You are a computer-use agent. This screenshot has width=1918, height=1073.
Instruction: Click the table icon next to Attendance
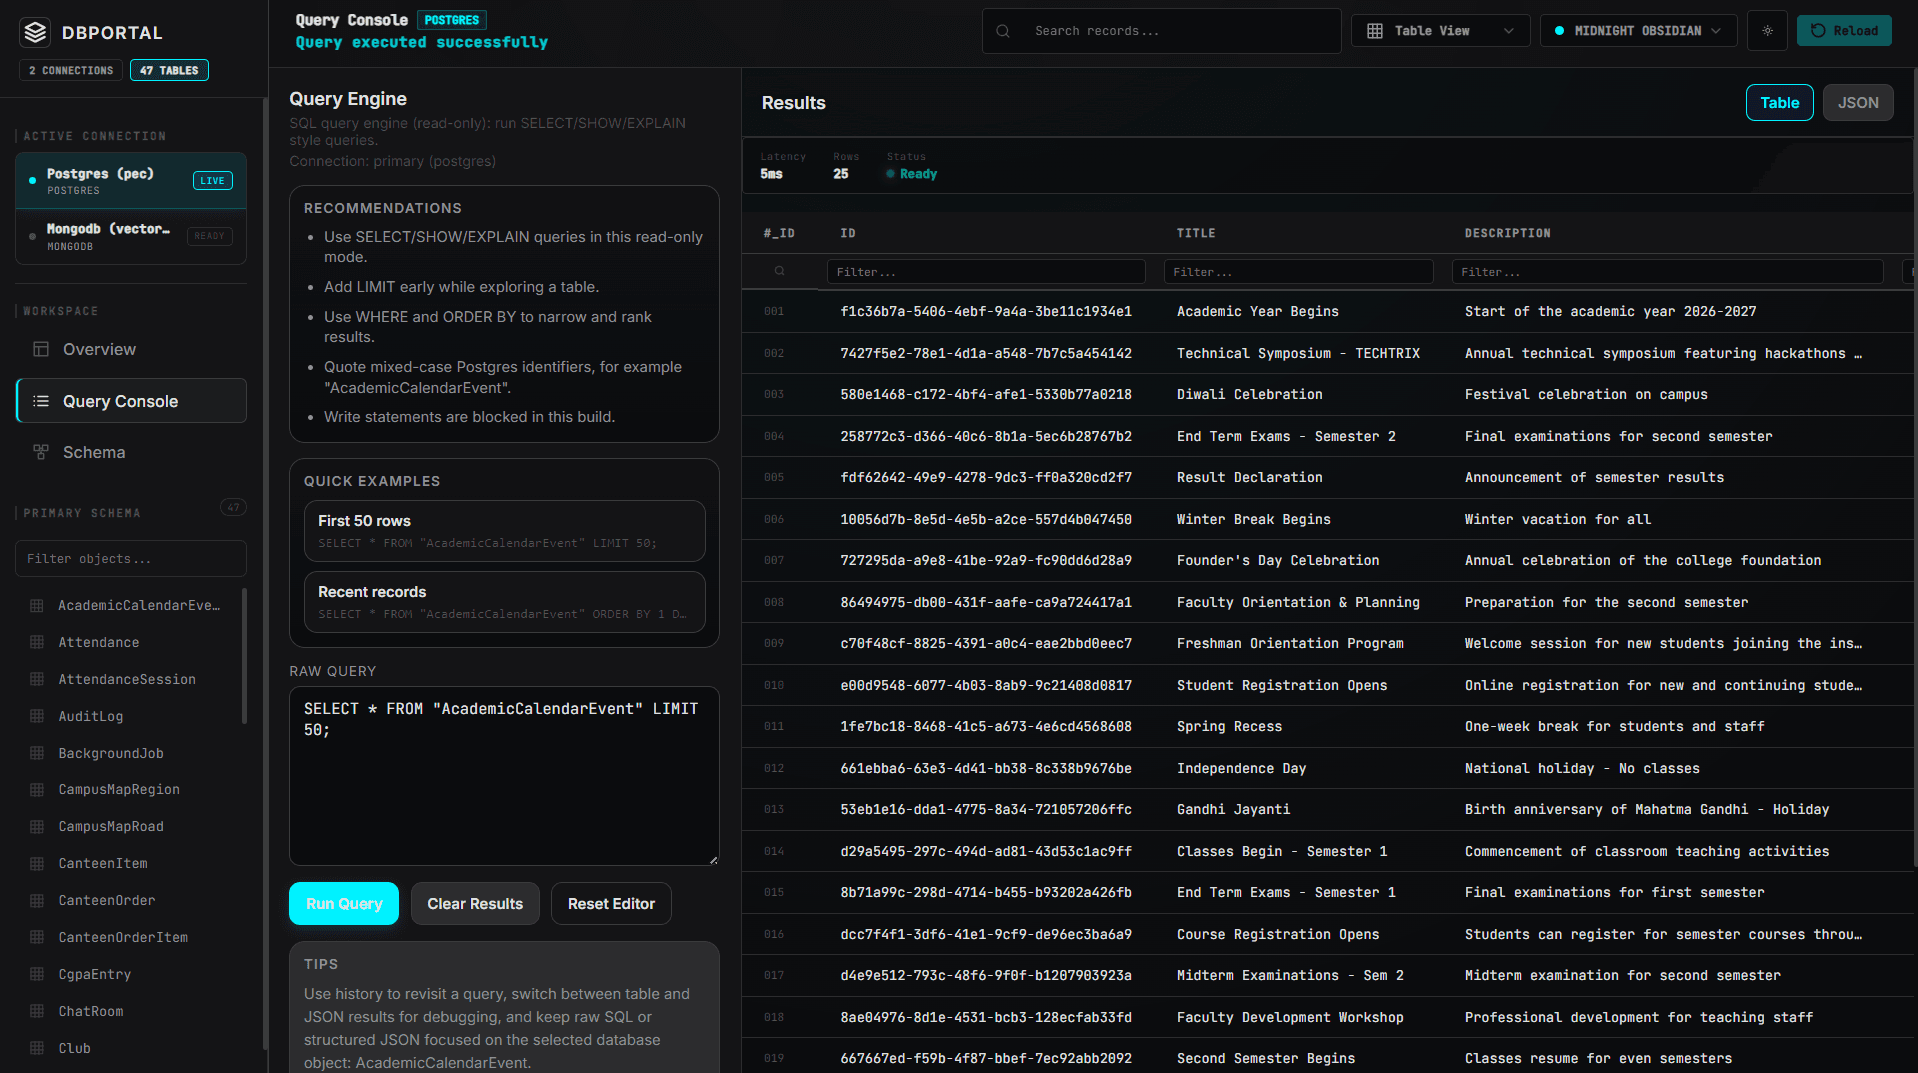point(37,642)
